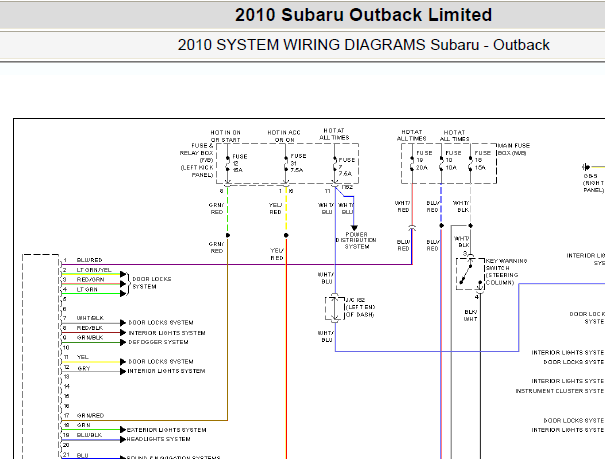The image size is (605, 459).
Task: Select the 'HOT IN ACC OR ON' label
Action: pyautogui.click(x=284, y=136)
